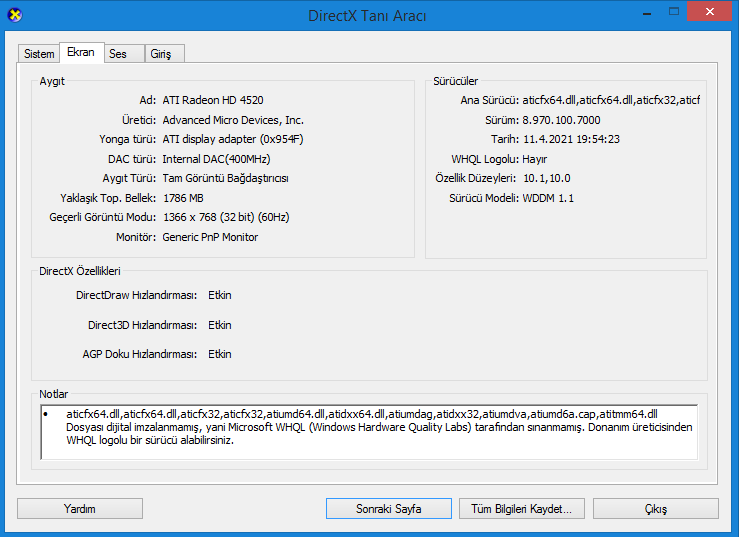
Task: Click the feature levels 10.1,10.0 value
Action: 547,178
